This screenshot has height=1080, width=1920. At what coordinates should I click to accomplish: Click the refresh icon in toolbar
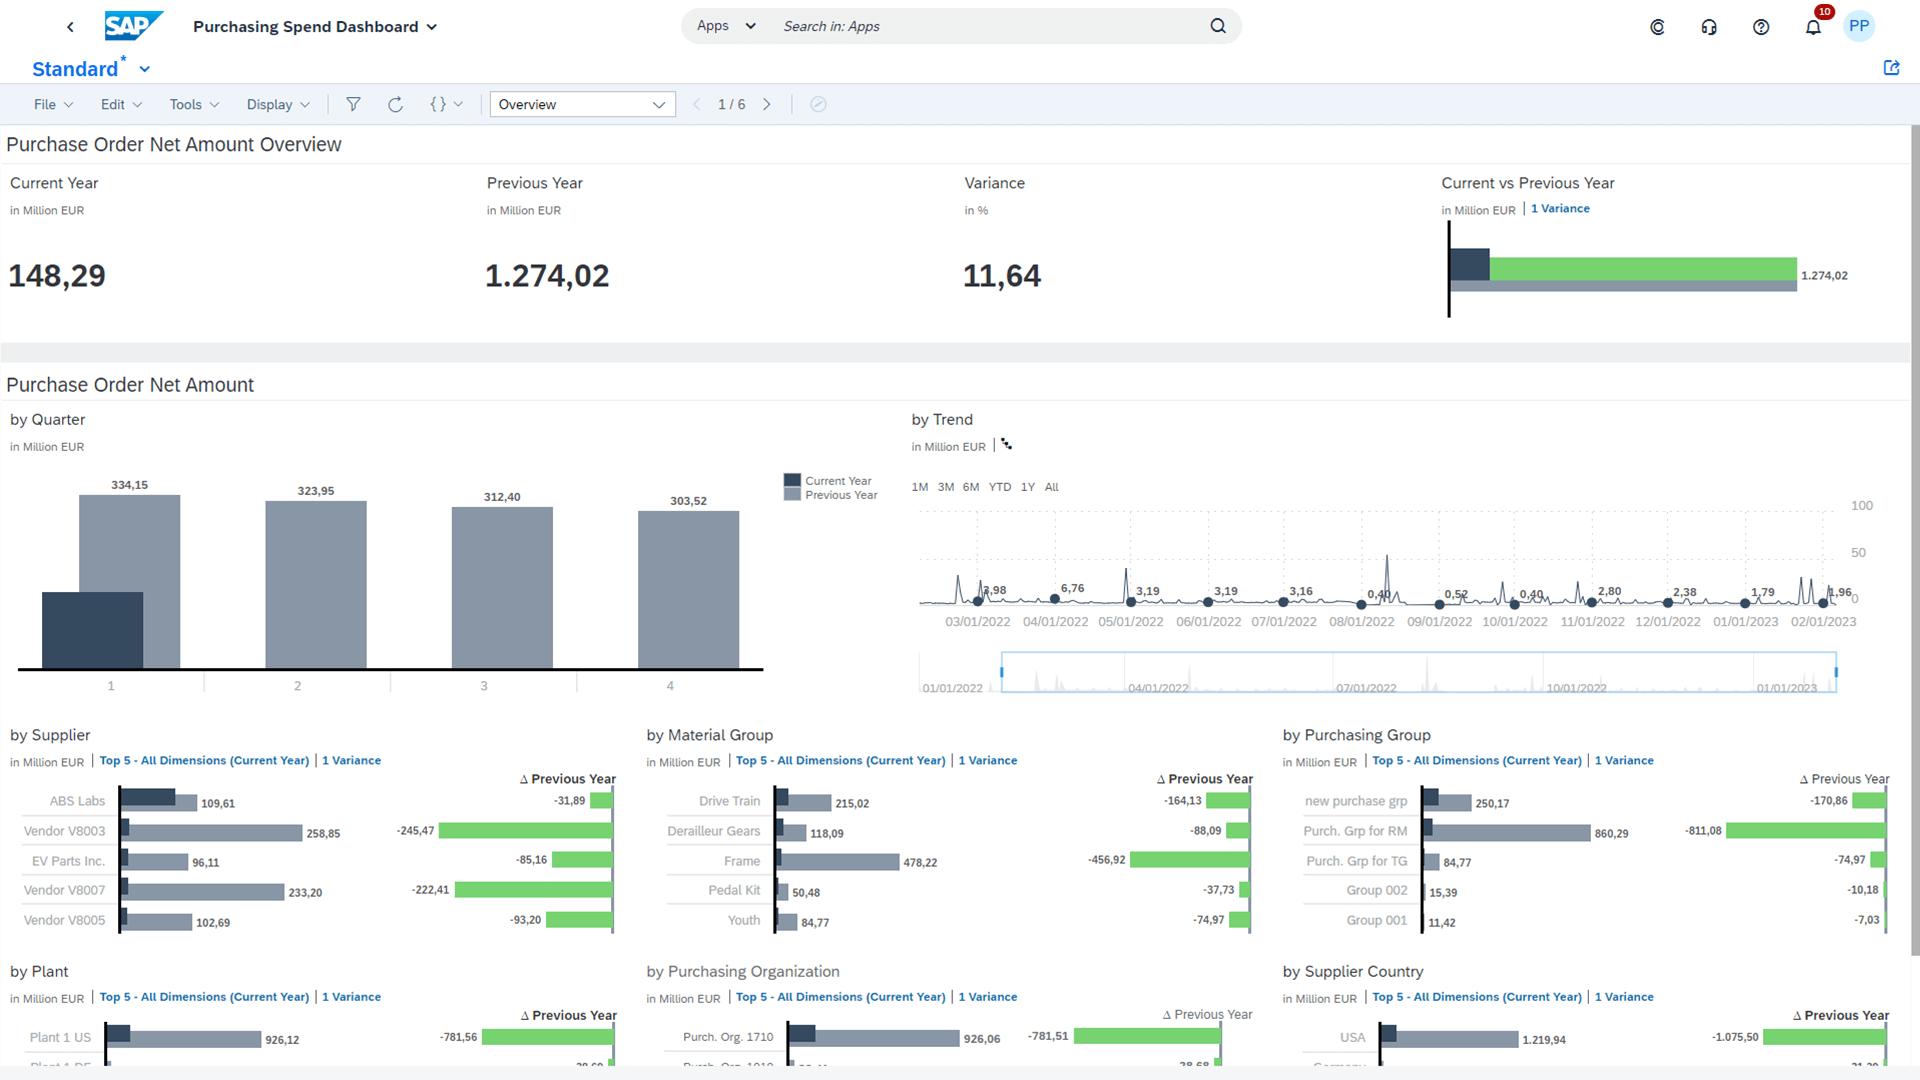(x=395, y=104)
